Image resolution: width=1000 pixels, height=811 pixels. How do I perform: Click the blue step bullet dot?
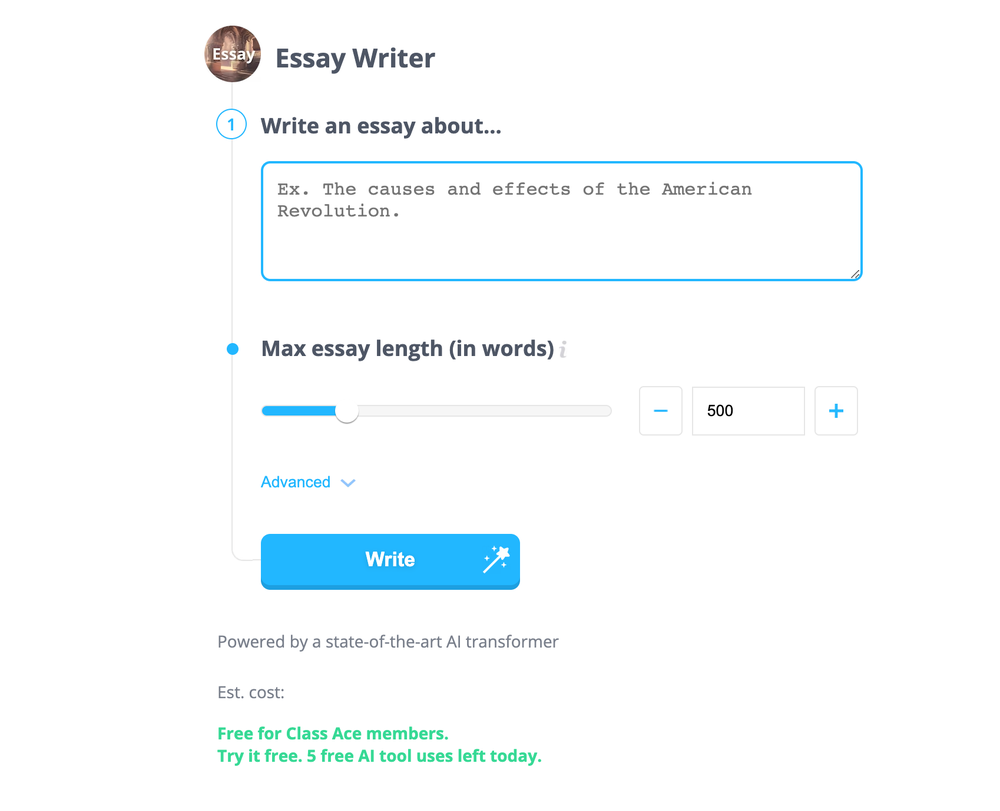pyautogui.click(x=233, y=349)
